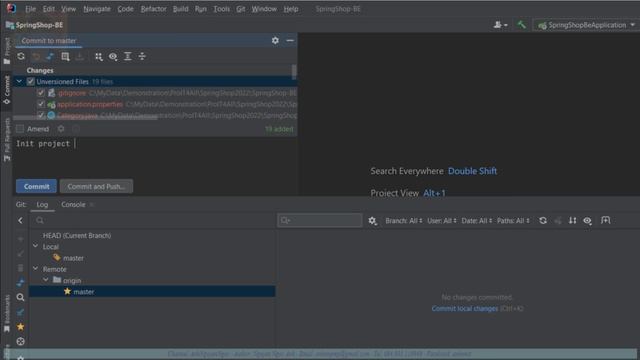Switch to the Console tab in Git
The height and width of the screenshot is (360, 640).
point(73,204)
